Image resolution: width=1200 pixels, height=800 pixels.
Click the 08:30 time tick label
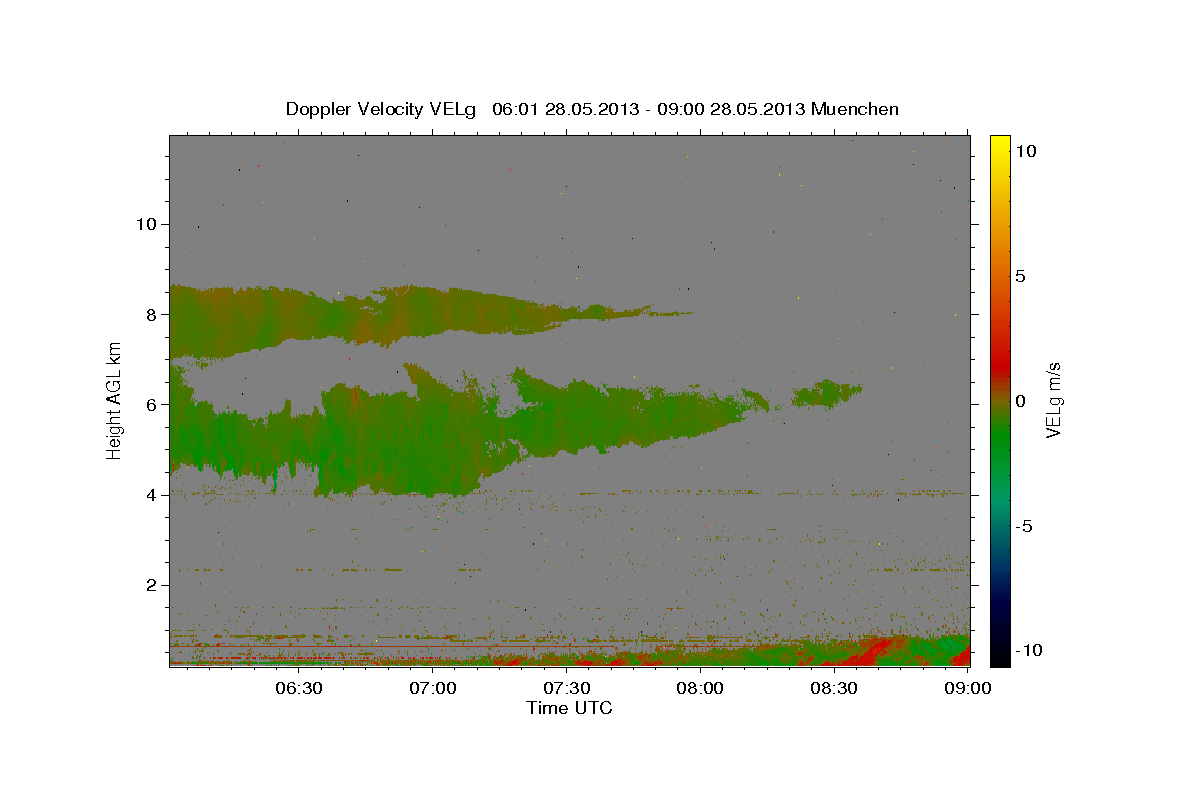coord(834,689)
